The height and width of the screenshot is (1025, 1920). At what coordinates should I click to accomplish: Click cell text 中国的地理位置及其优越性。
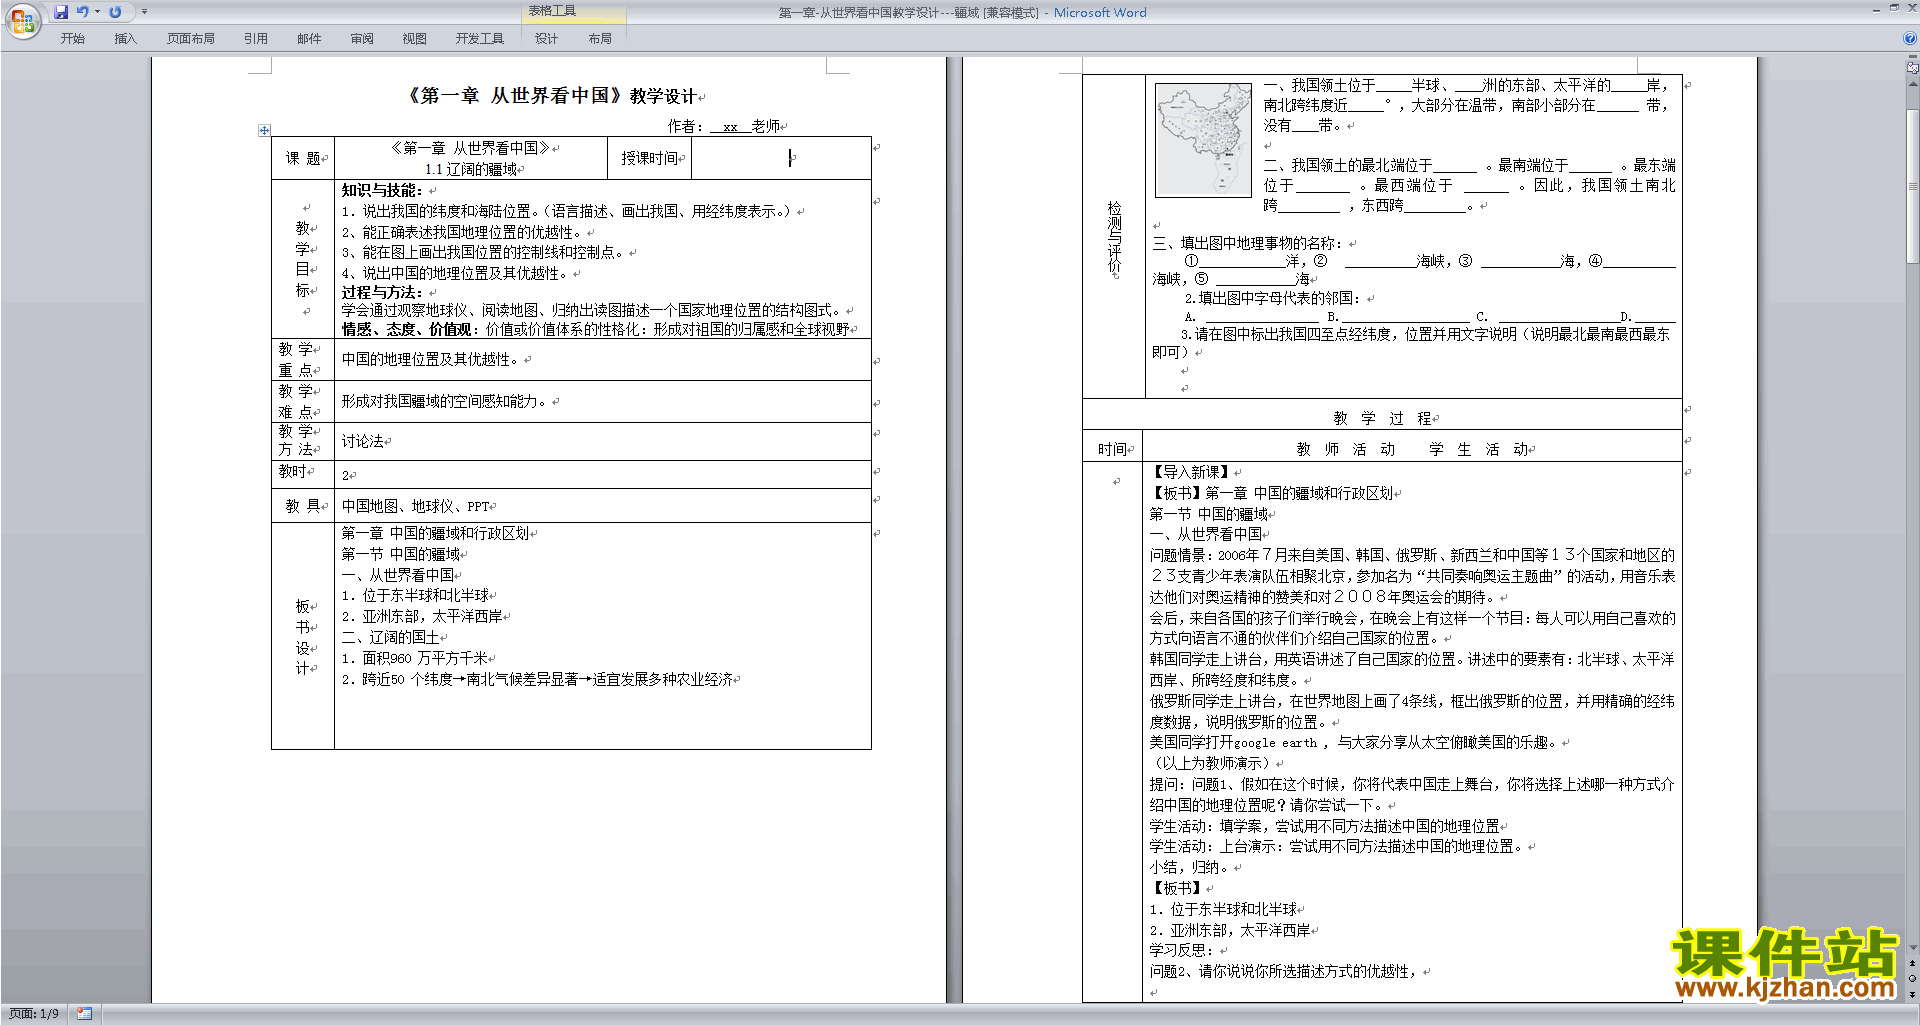pyautogui.click(x=432, y=359)
